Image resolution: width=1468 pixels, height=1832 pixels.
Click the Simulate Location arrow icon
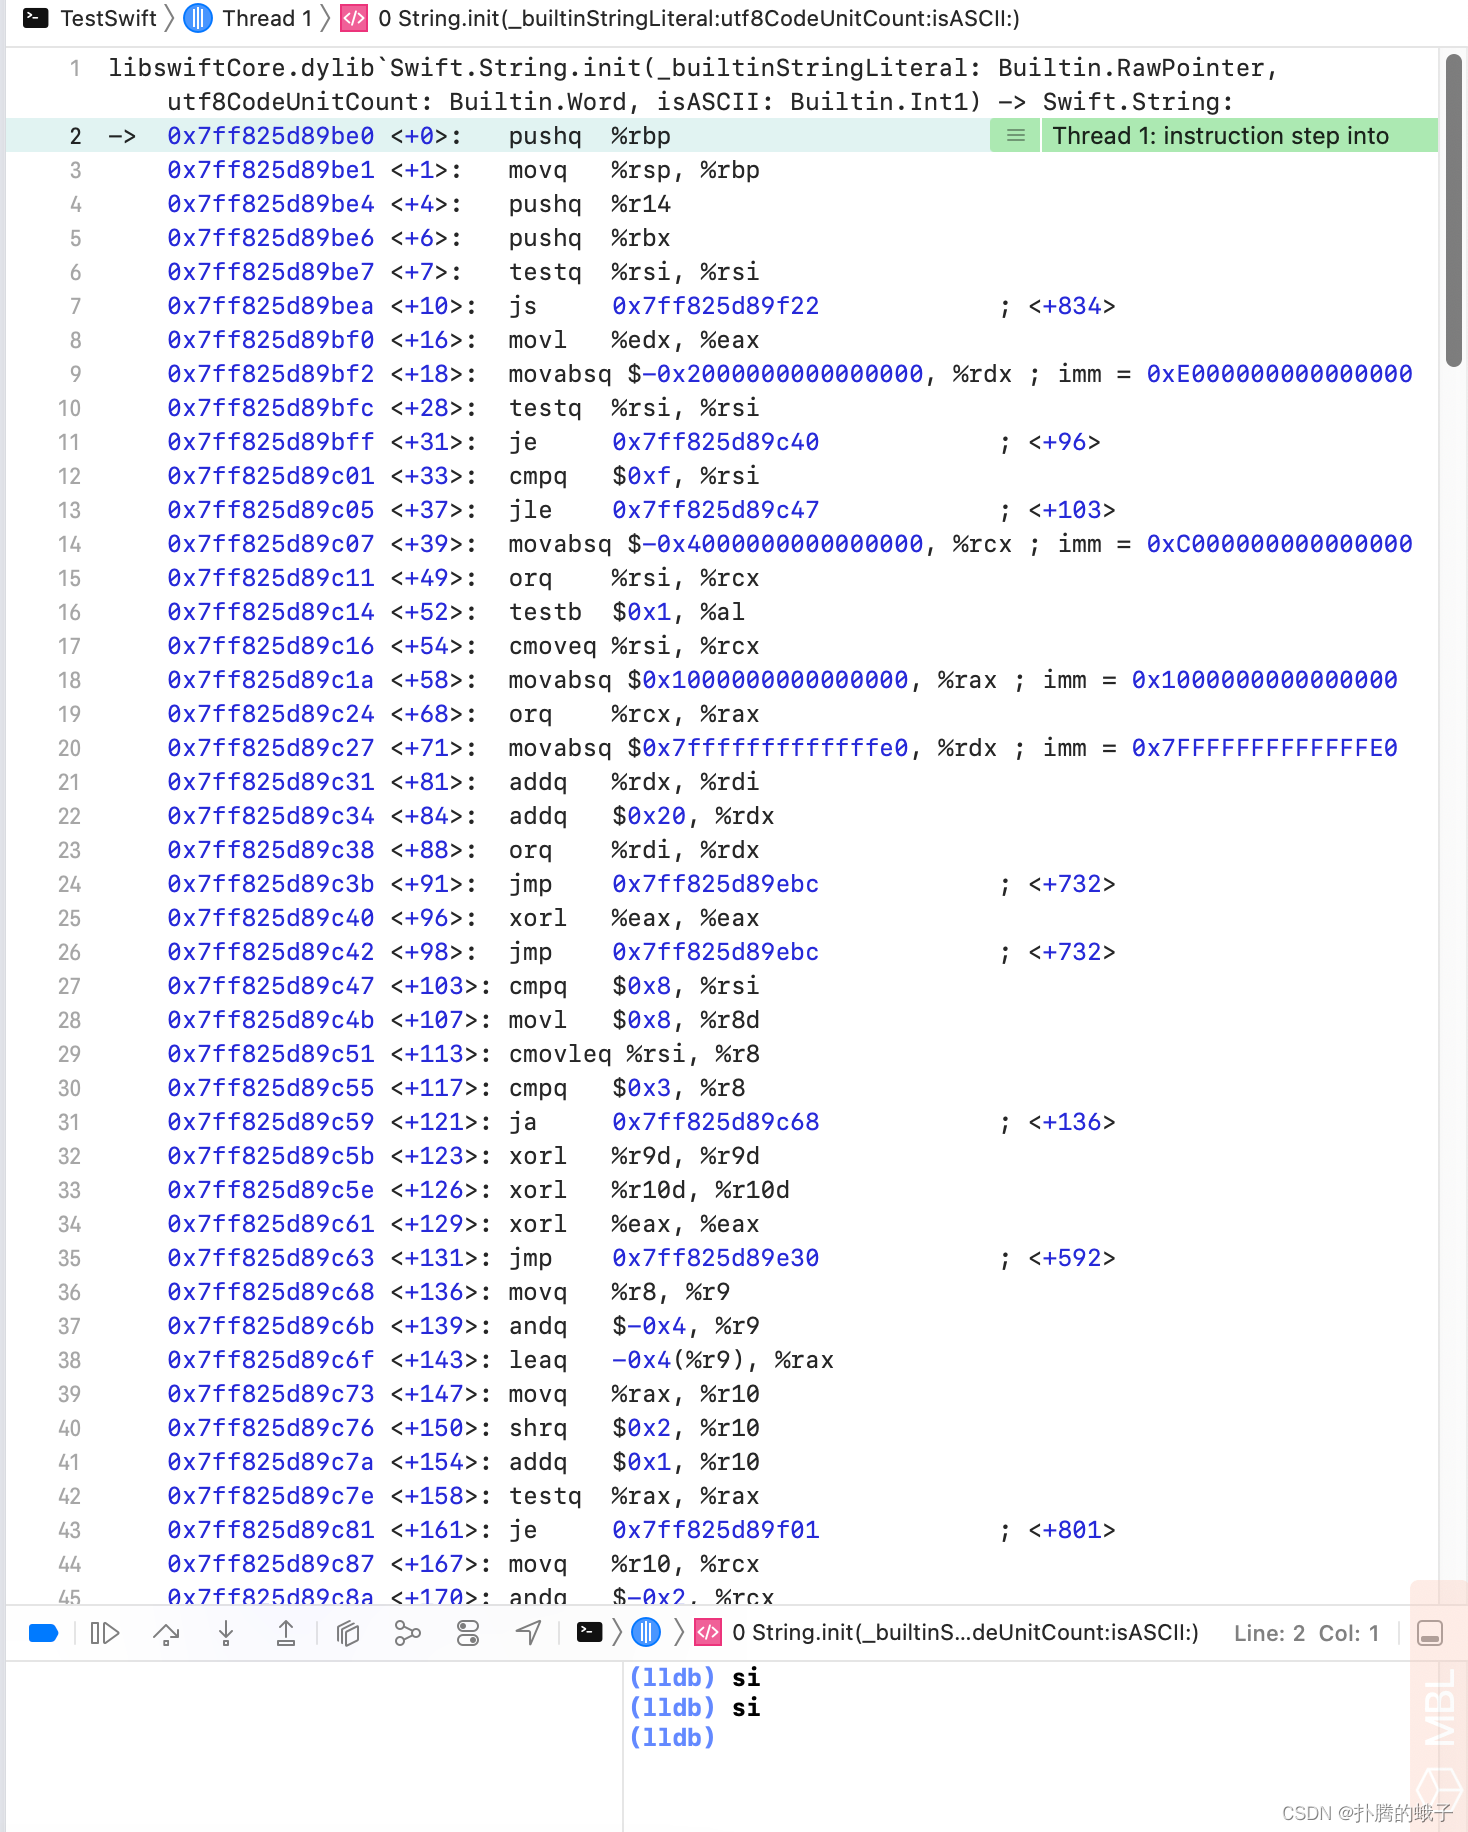click(528, 1633)
